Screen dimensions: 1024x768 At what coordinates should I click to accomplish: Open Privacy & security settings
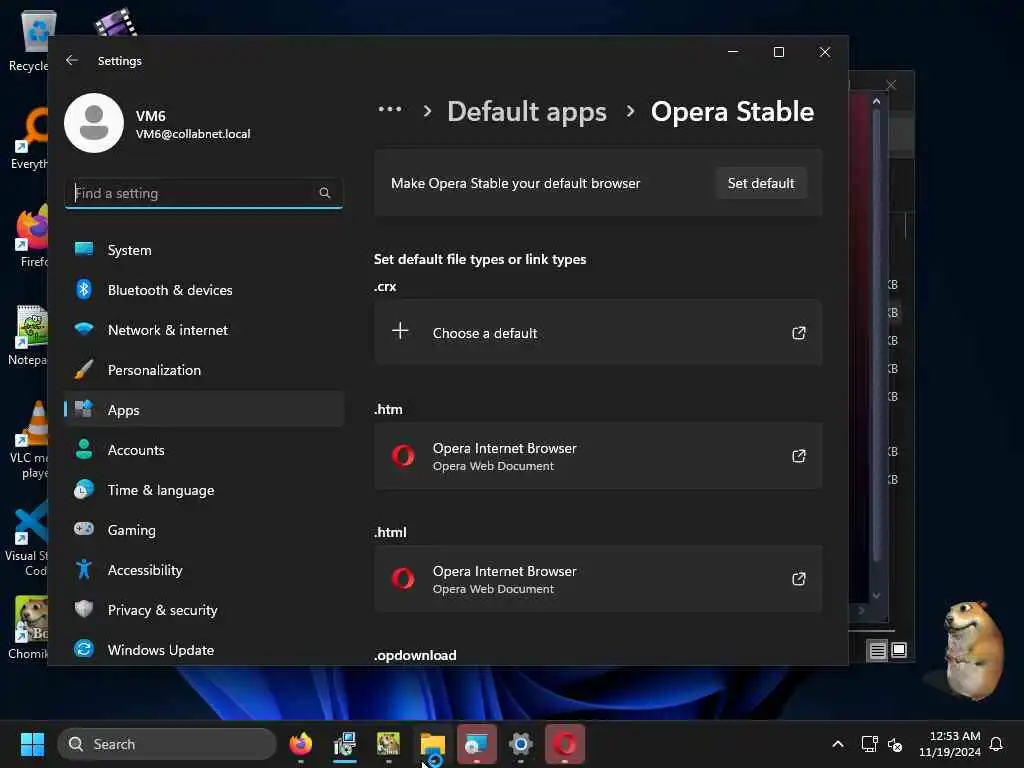click(204, 610)
